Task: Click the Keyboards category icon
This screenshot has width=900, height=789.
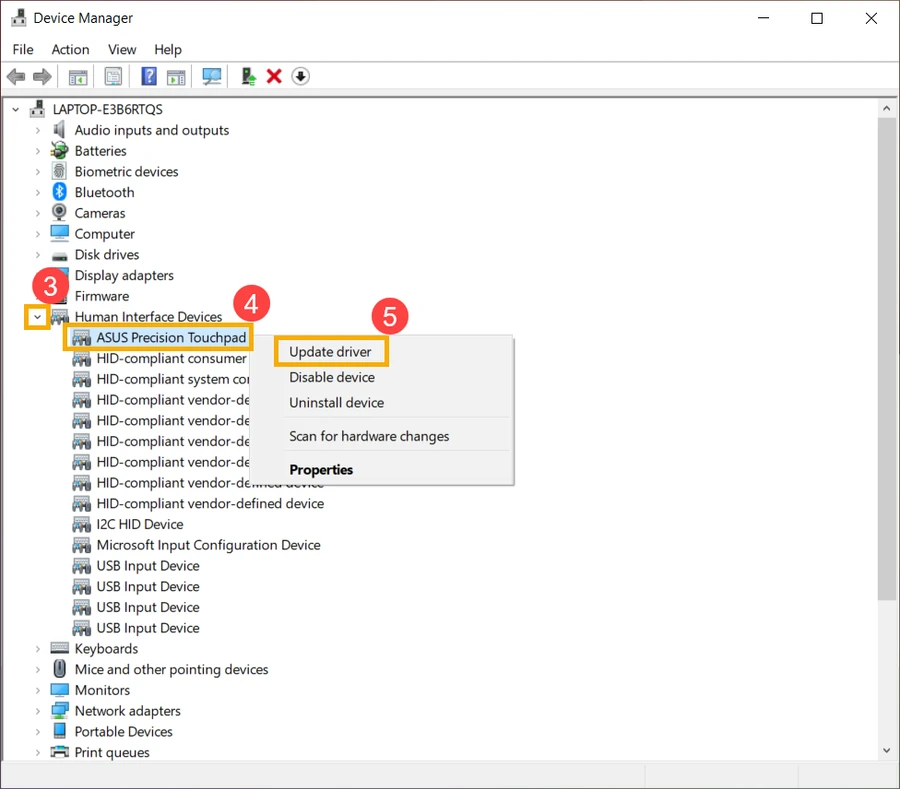Action: coord(59,648)
